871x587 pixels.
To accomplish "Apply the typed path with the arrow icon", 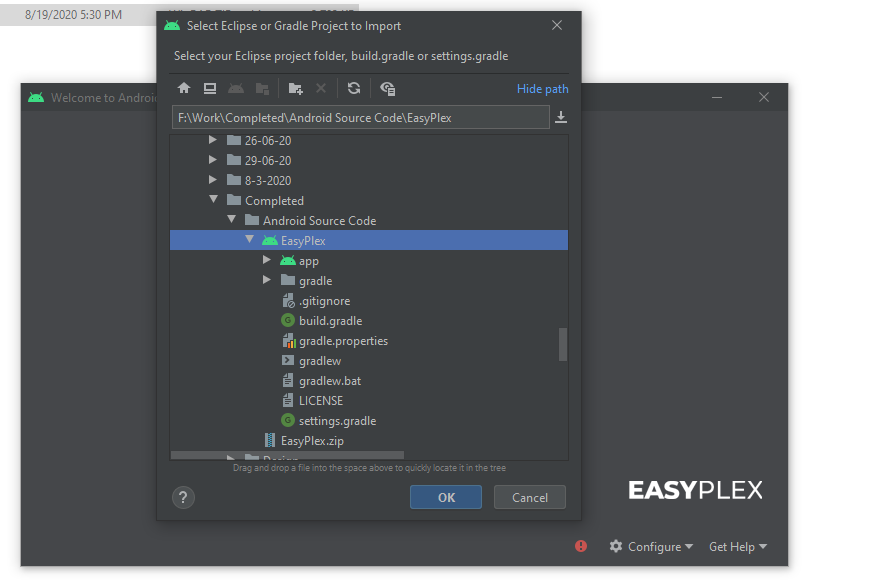I will tap(561, 117).
